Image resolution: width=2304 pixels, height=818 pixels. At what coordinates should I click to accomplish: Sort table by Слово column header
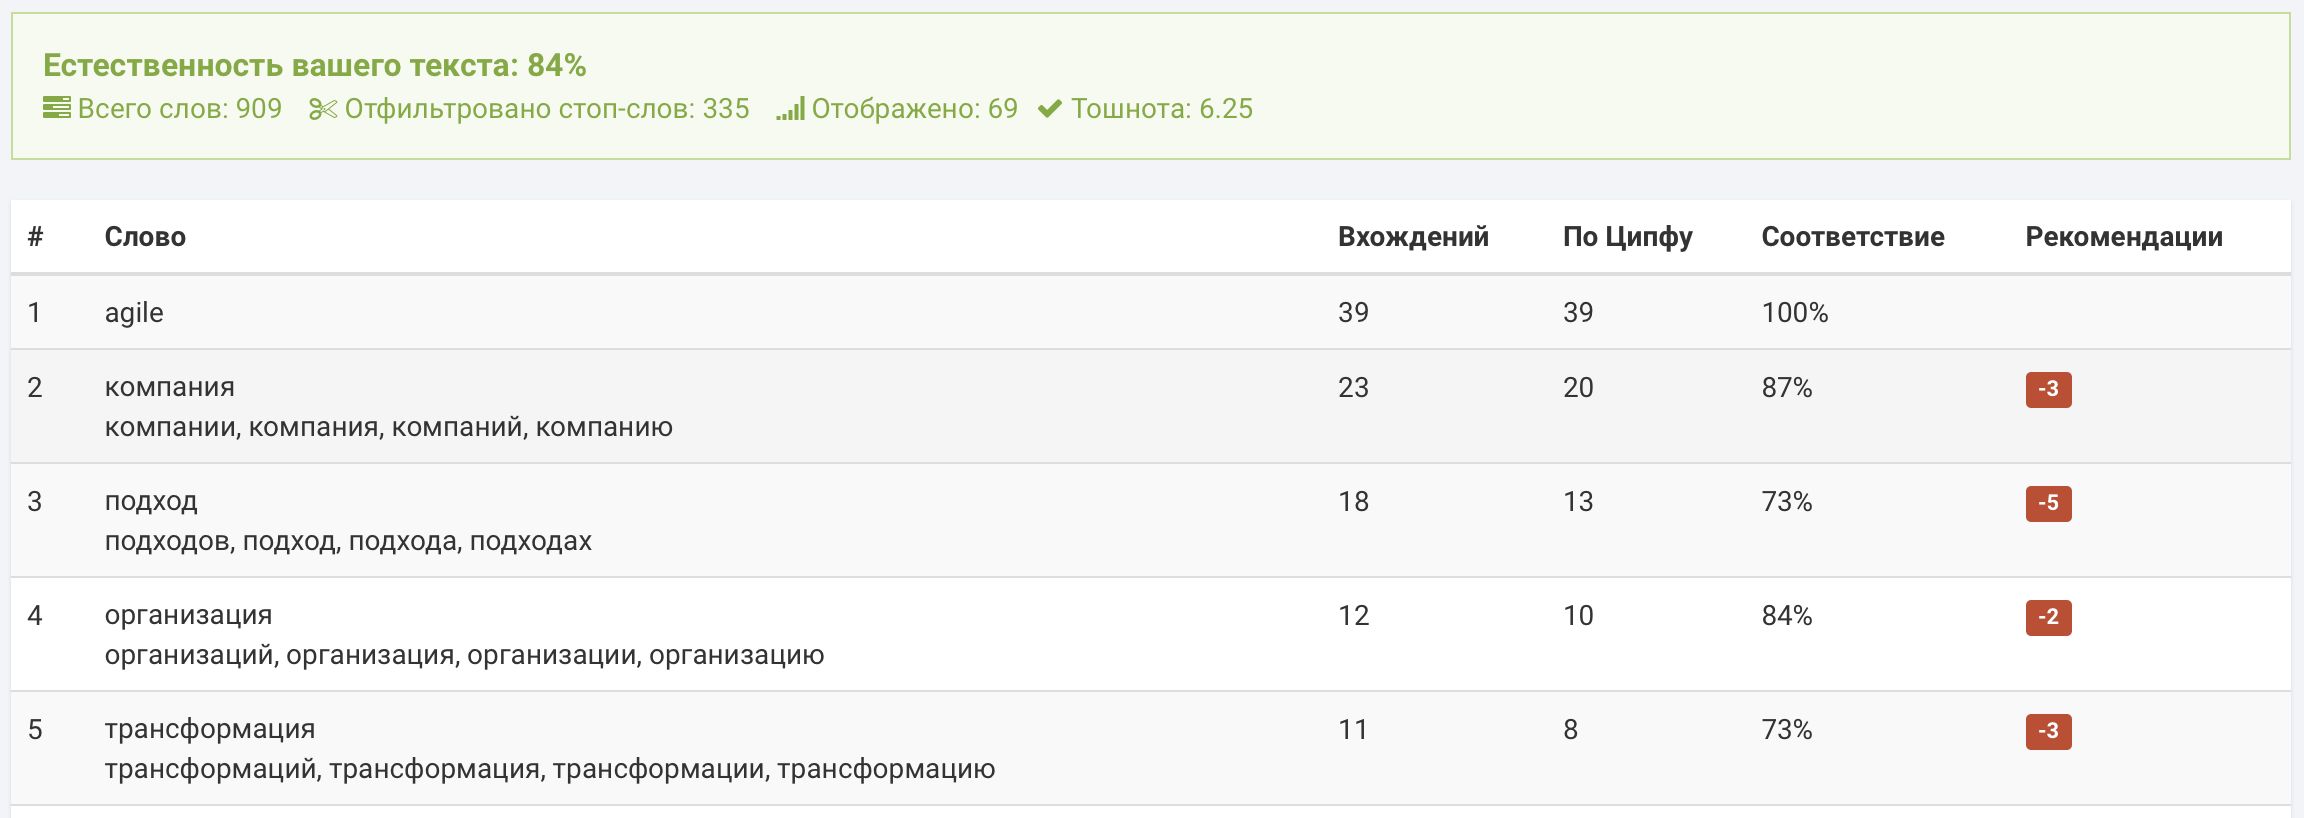click(145, 237)
